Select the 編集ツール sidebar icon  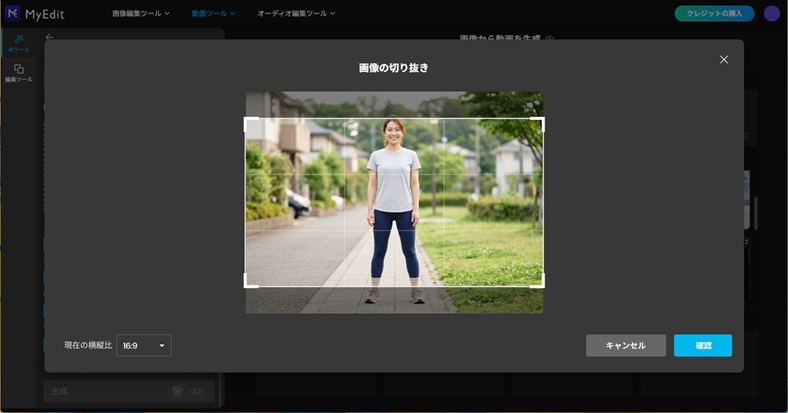[x=18, y=72]
